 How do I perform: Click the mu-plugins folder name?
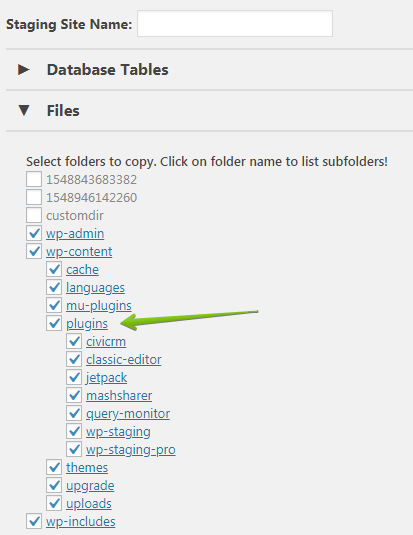[99, 306]
